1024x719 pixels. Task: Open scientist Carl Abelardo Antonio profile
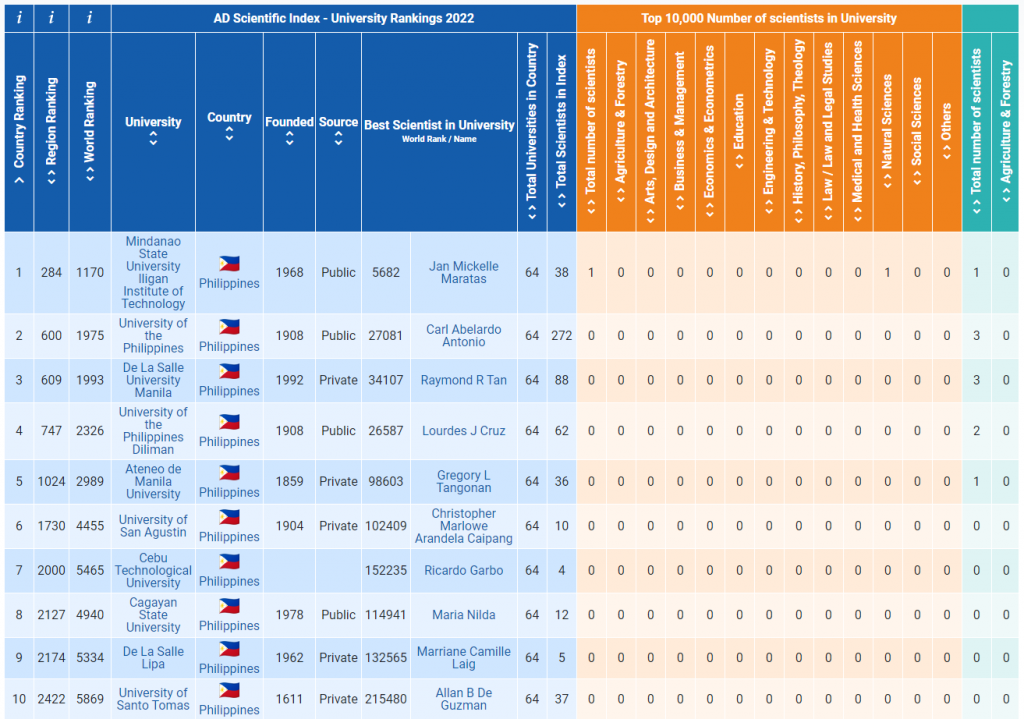click(464, 336)
